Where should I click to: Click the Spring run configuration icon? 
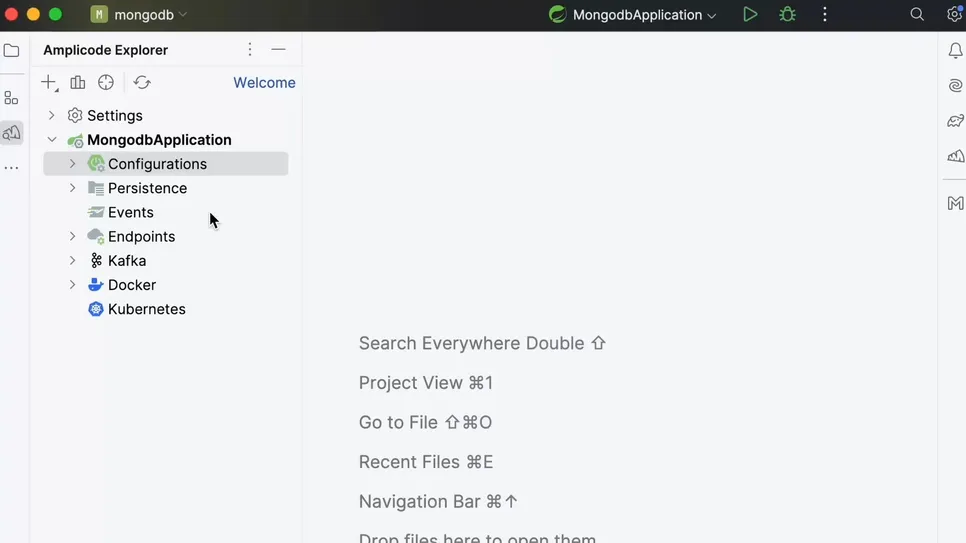tap(557, 14)
